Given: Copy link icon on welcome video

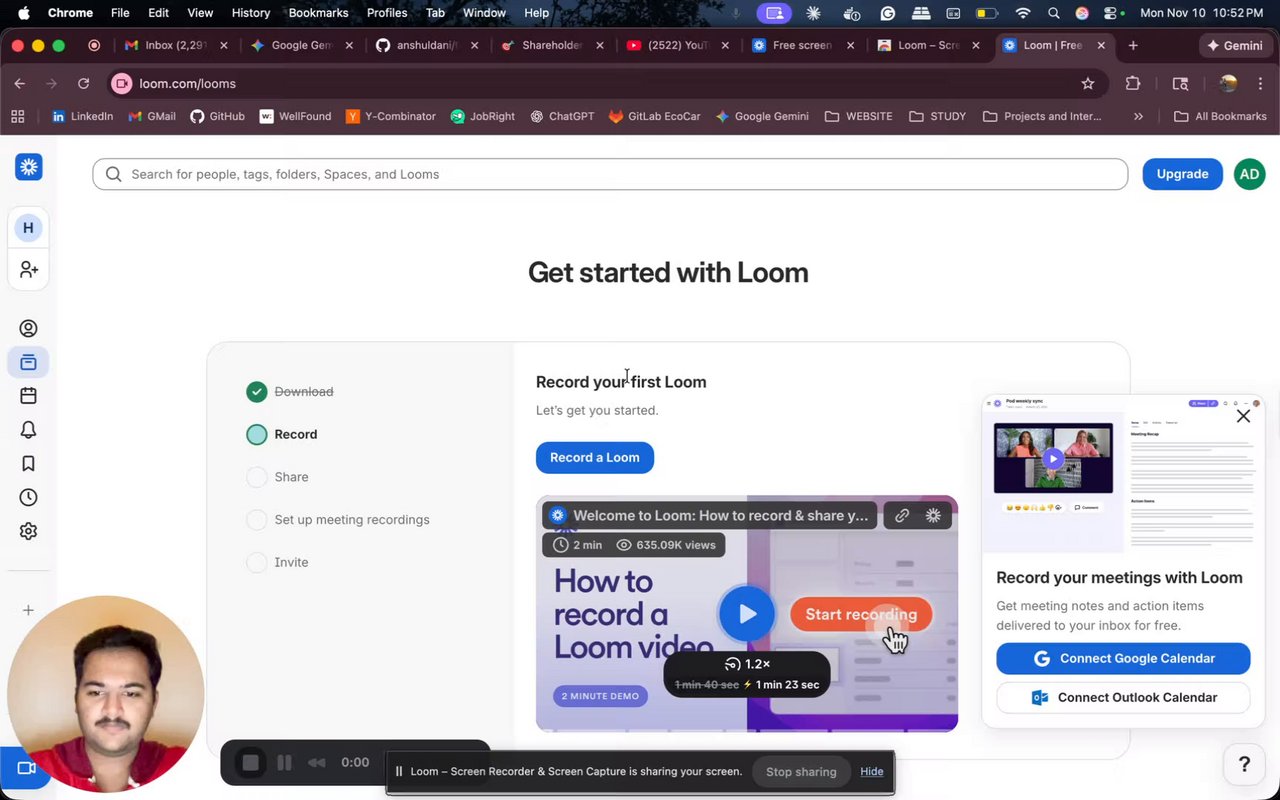Looking at the screenshot, I should pyautogui.click(x=902, y=515).
